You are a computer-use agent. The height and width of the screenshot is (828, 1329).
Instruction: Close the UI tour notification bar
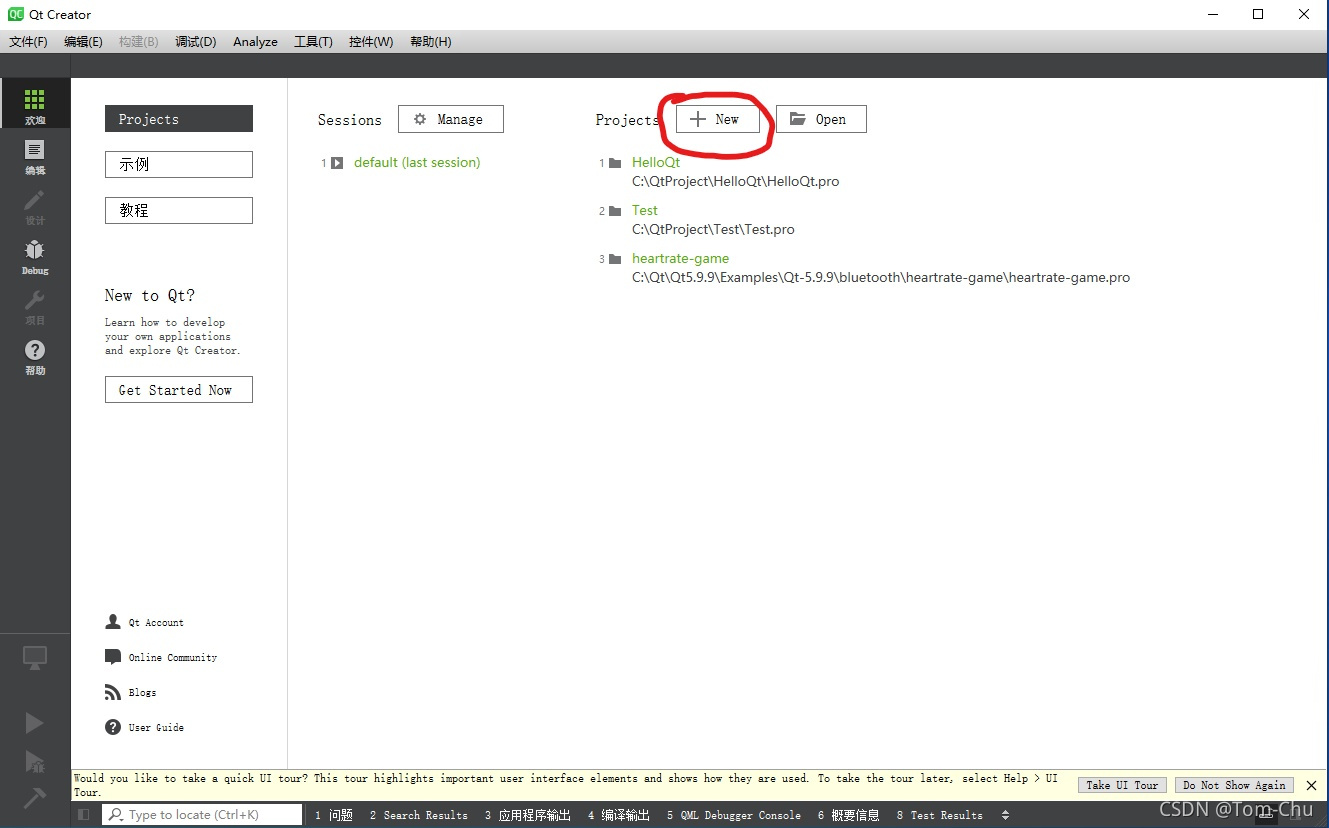point(1312,785)
